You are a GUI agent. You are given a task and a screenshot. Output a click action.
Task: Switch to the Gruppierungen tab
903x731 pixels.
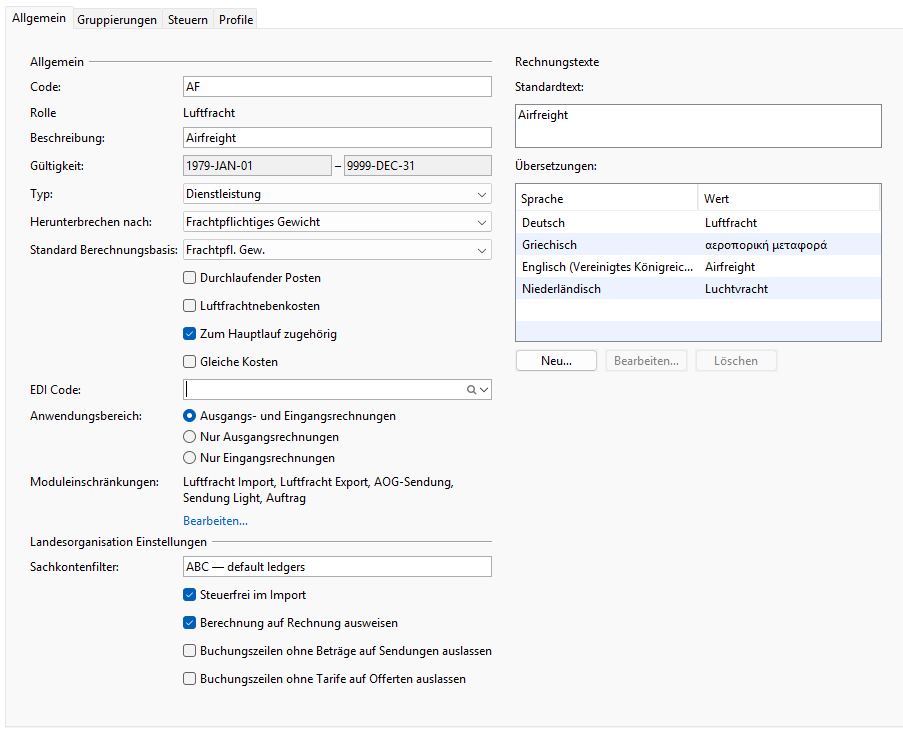coord(117,20)
